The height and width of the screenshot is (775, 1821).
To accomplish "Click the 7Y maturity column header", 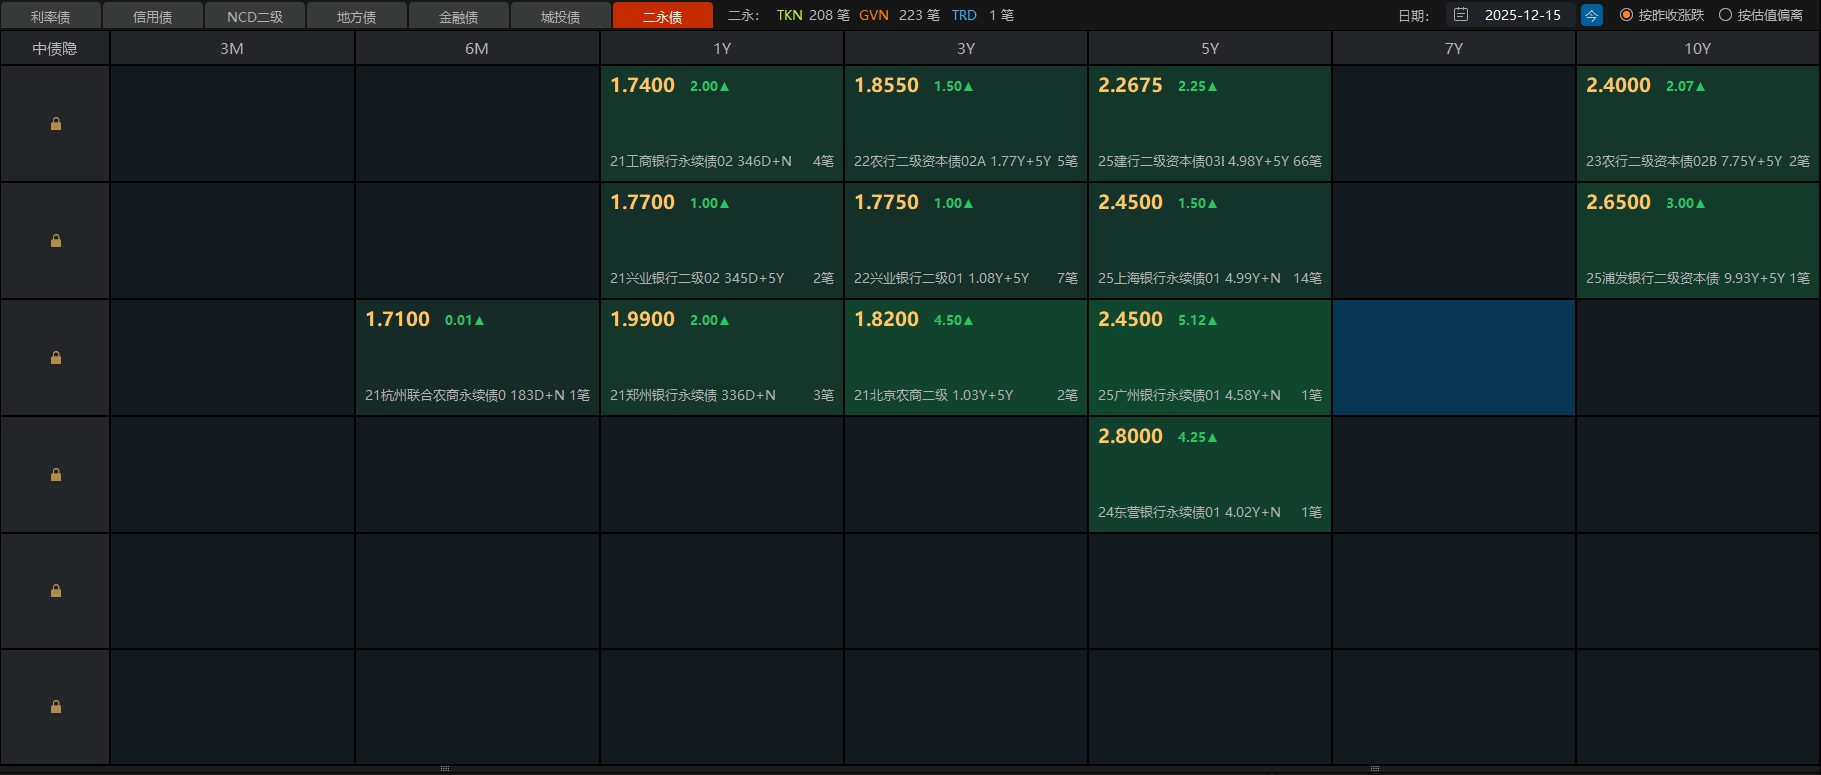I will (x=1454, y=48).
